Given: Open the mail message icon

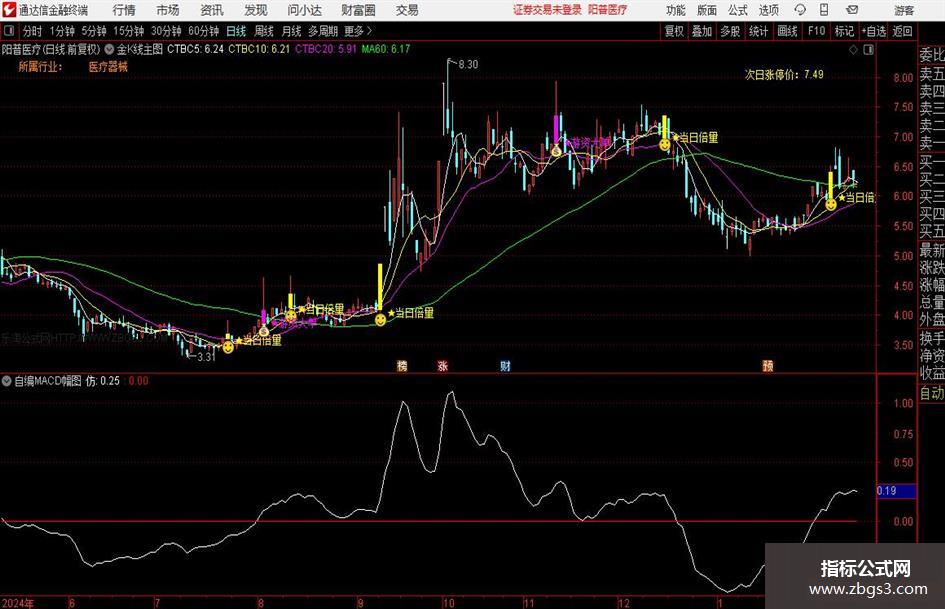Looking at the screenshot, I should (x=852, y=10).
